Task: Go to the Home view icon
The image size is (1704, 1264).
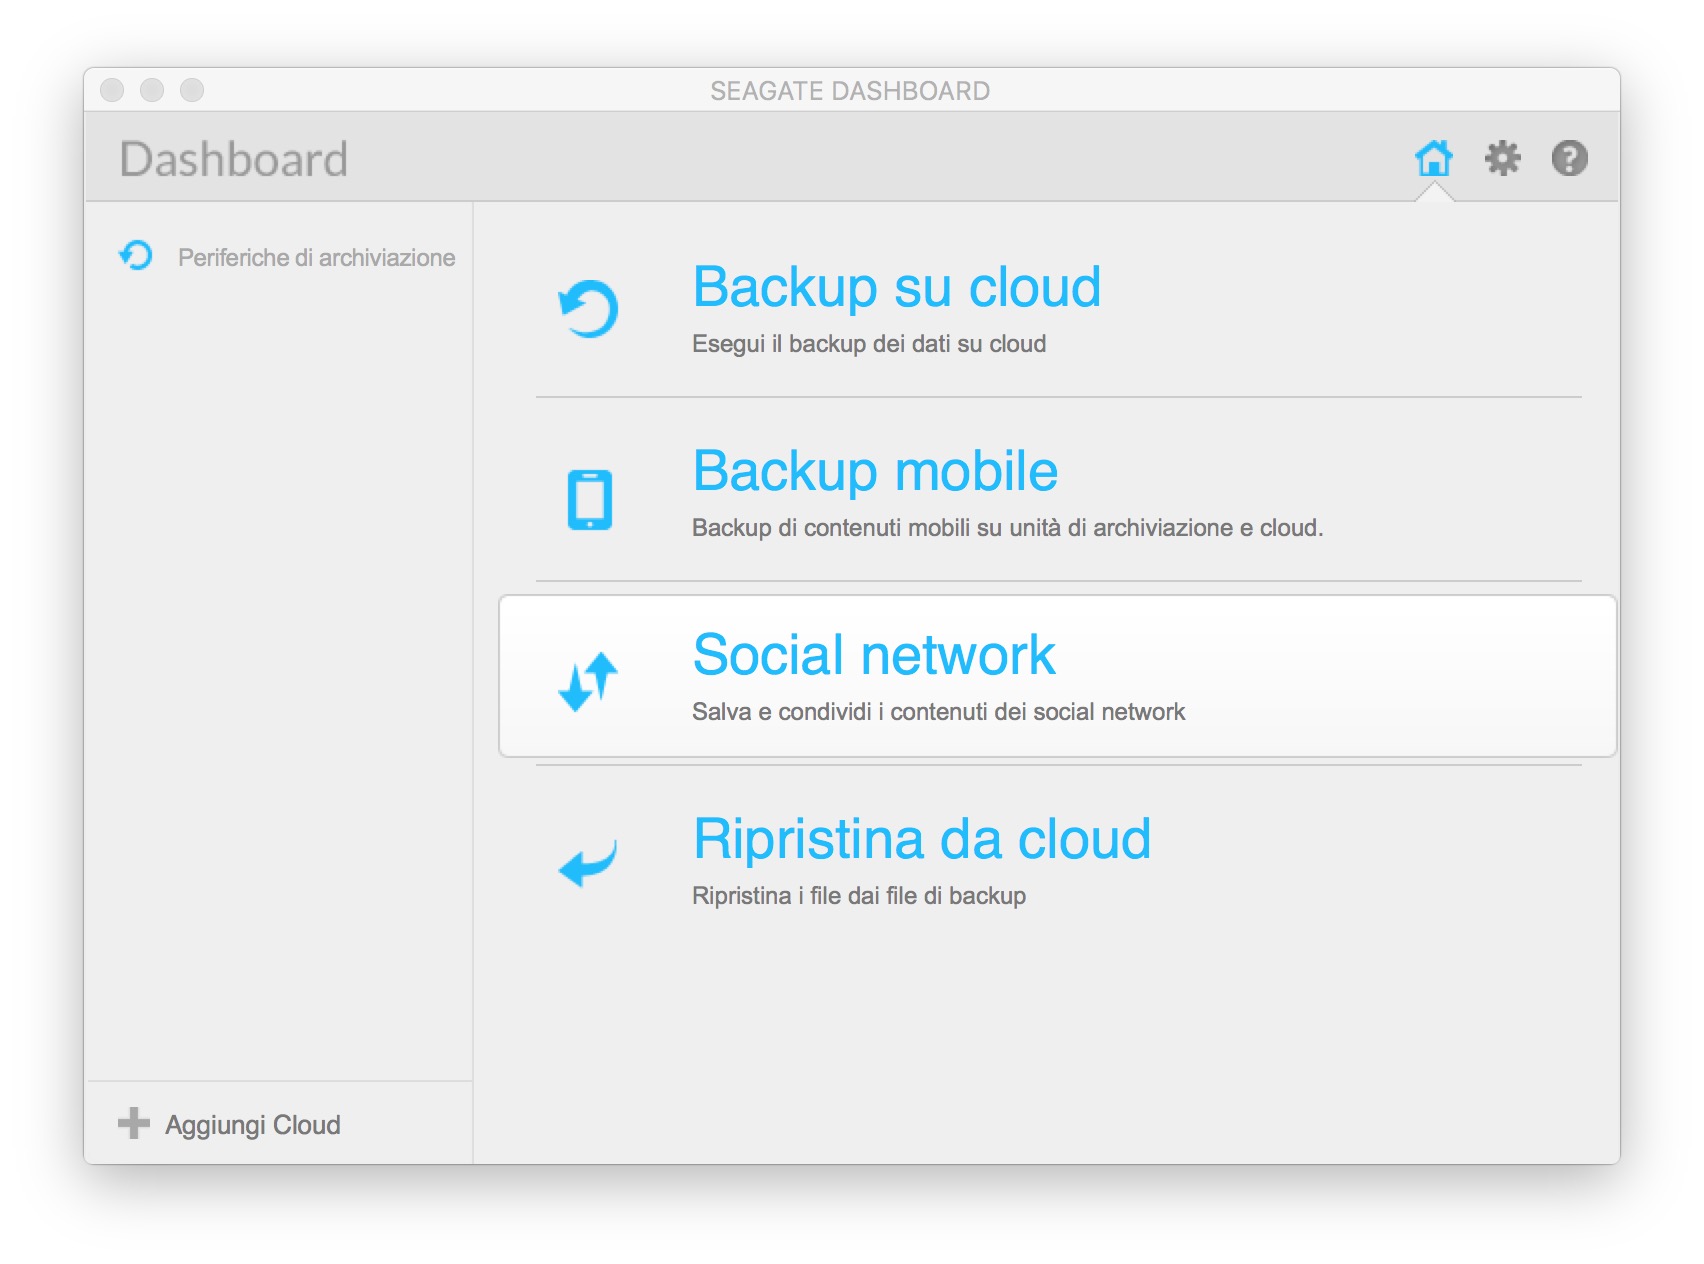Action: pyautogui.click(x=1433, y=158)
